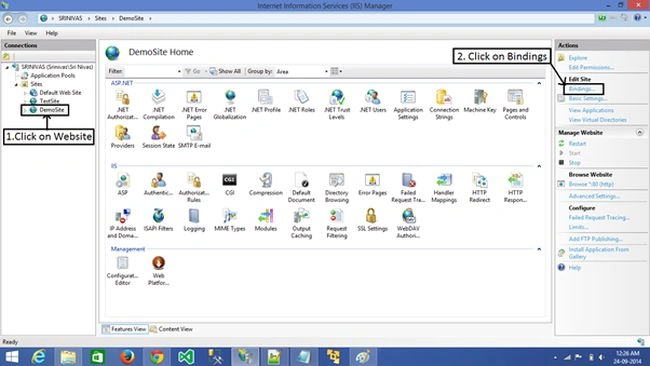Open the view mode dropdown button
Viewport: 650px width, 366px height.
(336, 71)
